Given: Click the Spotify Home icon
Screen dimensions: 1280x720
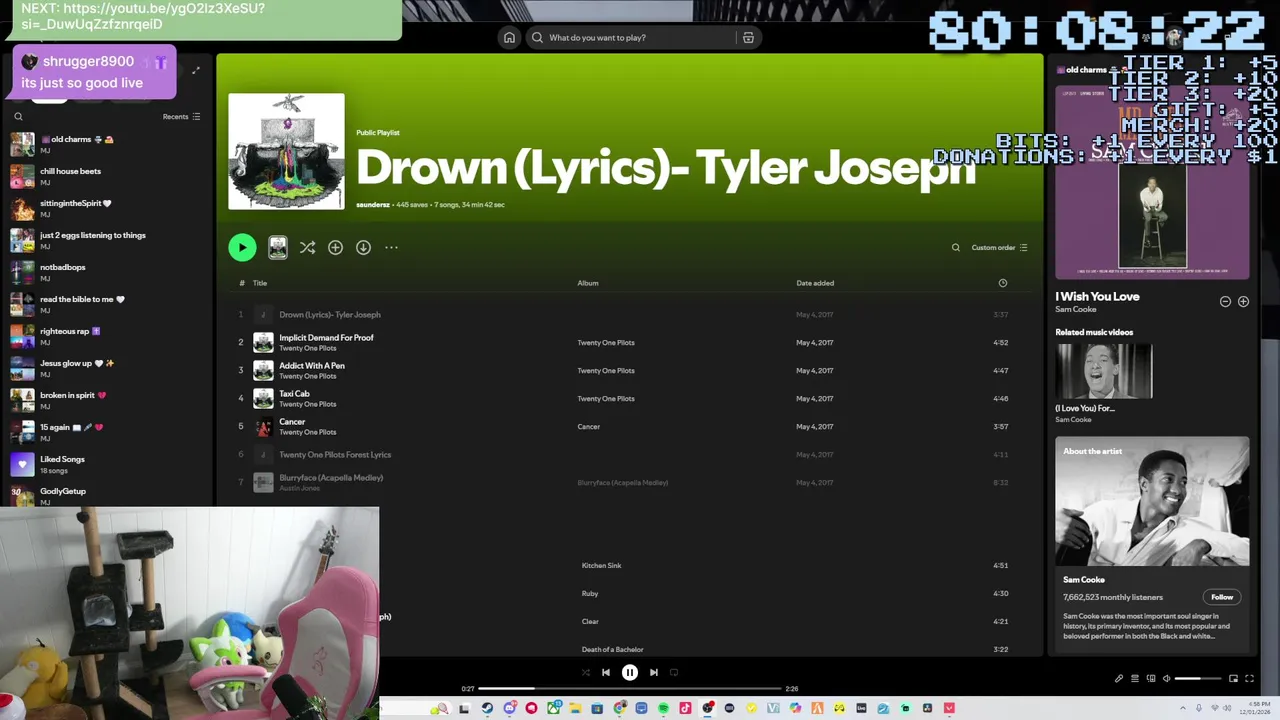Looking at the screenshot, I should [509, 38].
